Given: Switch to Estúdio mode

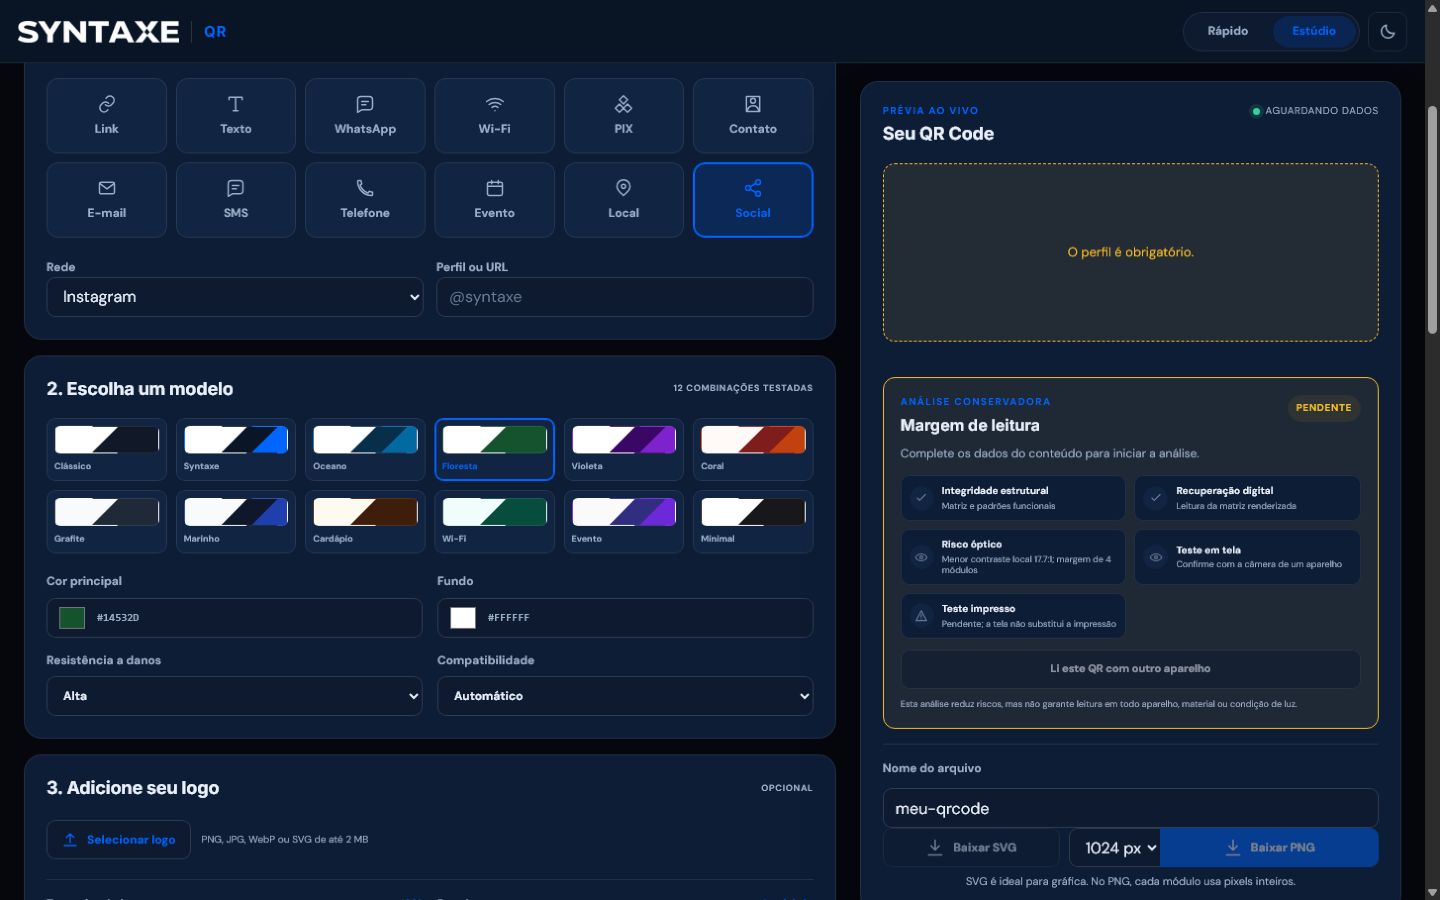Looking at the screenshot, I should click(1314, 31).
